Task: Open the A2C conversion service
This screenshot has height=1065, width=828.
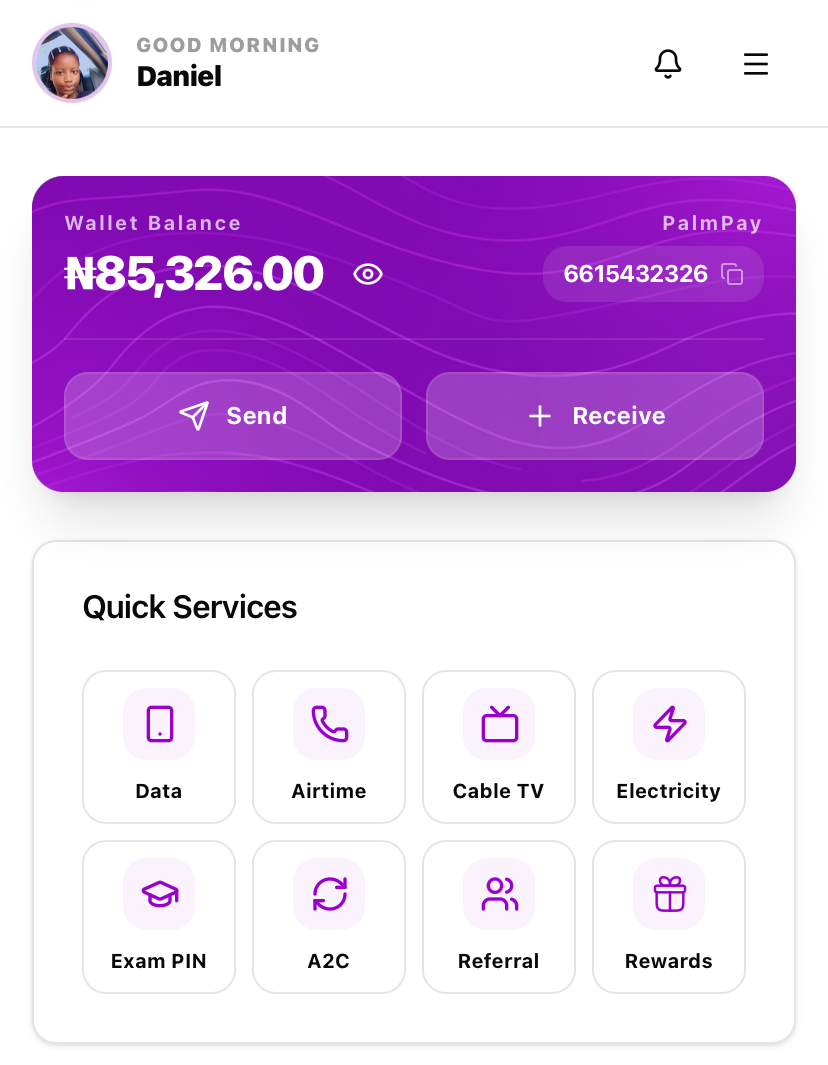Action: [x=329, y=916]
